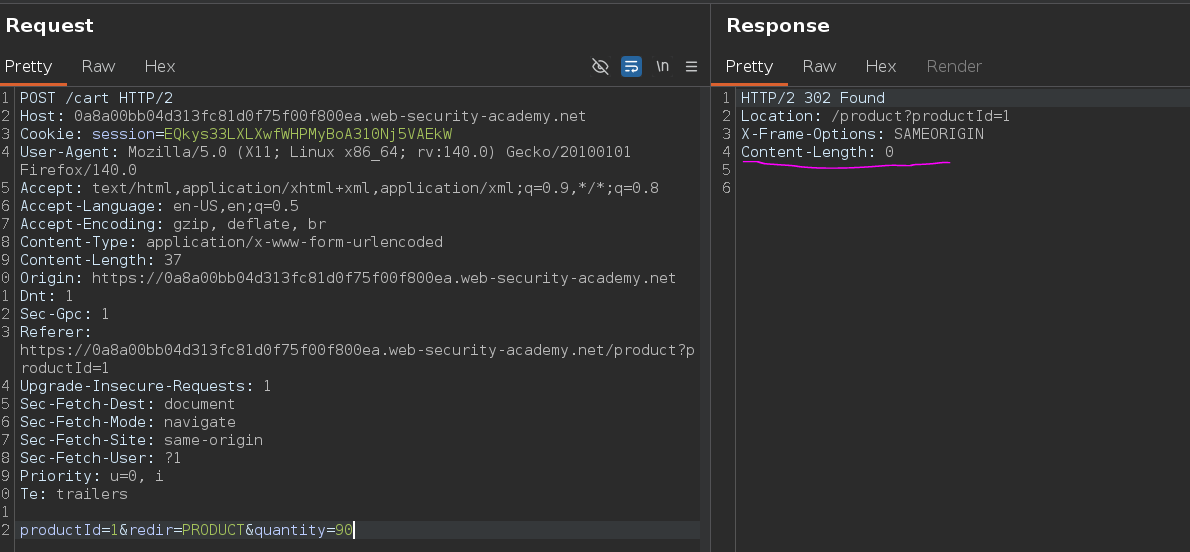Screen dimensions: 1190x552
Task: Click the Host header value
Action: 330,116
